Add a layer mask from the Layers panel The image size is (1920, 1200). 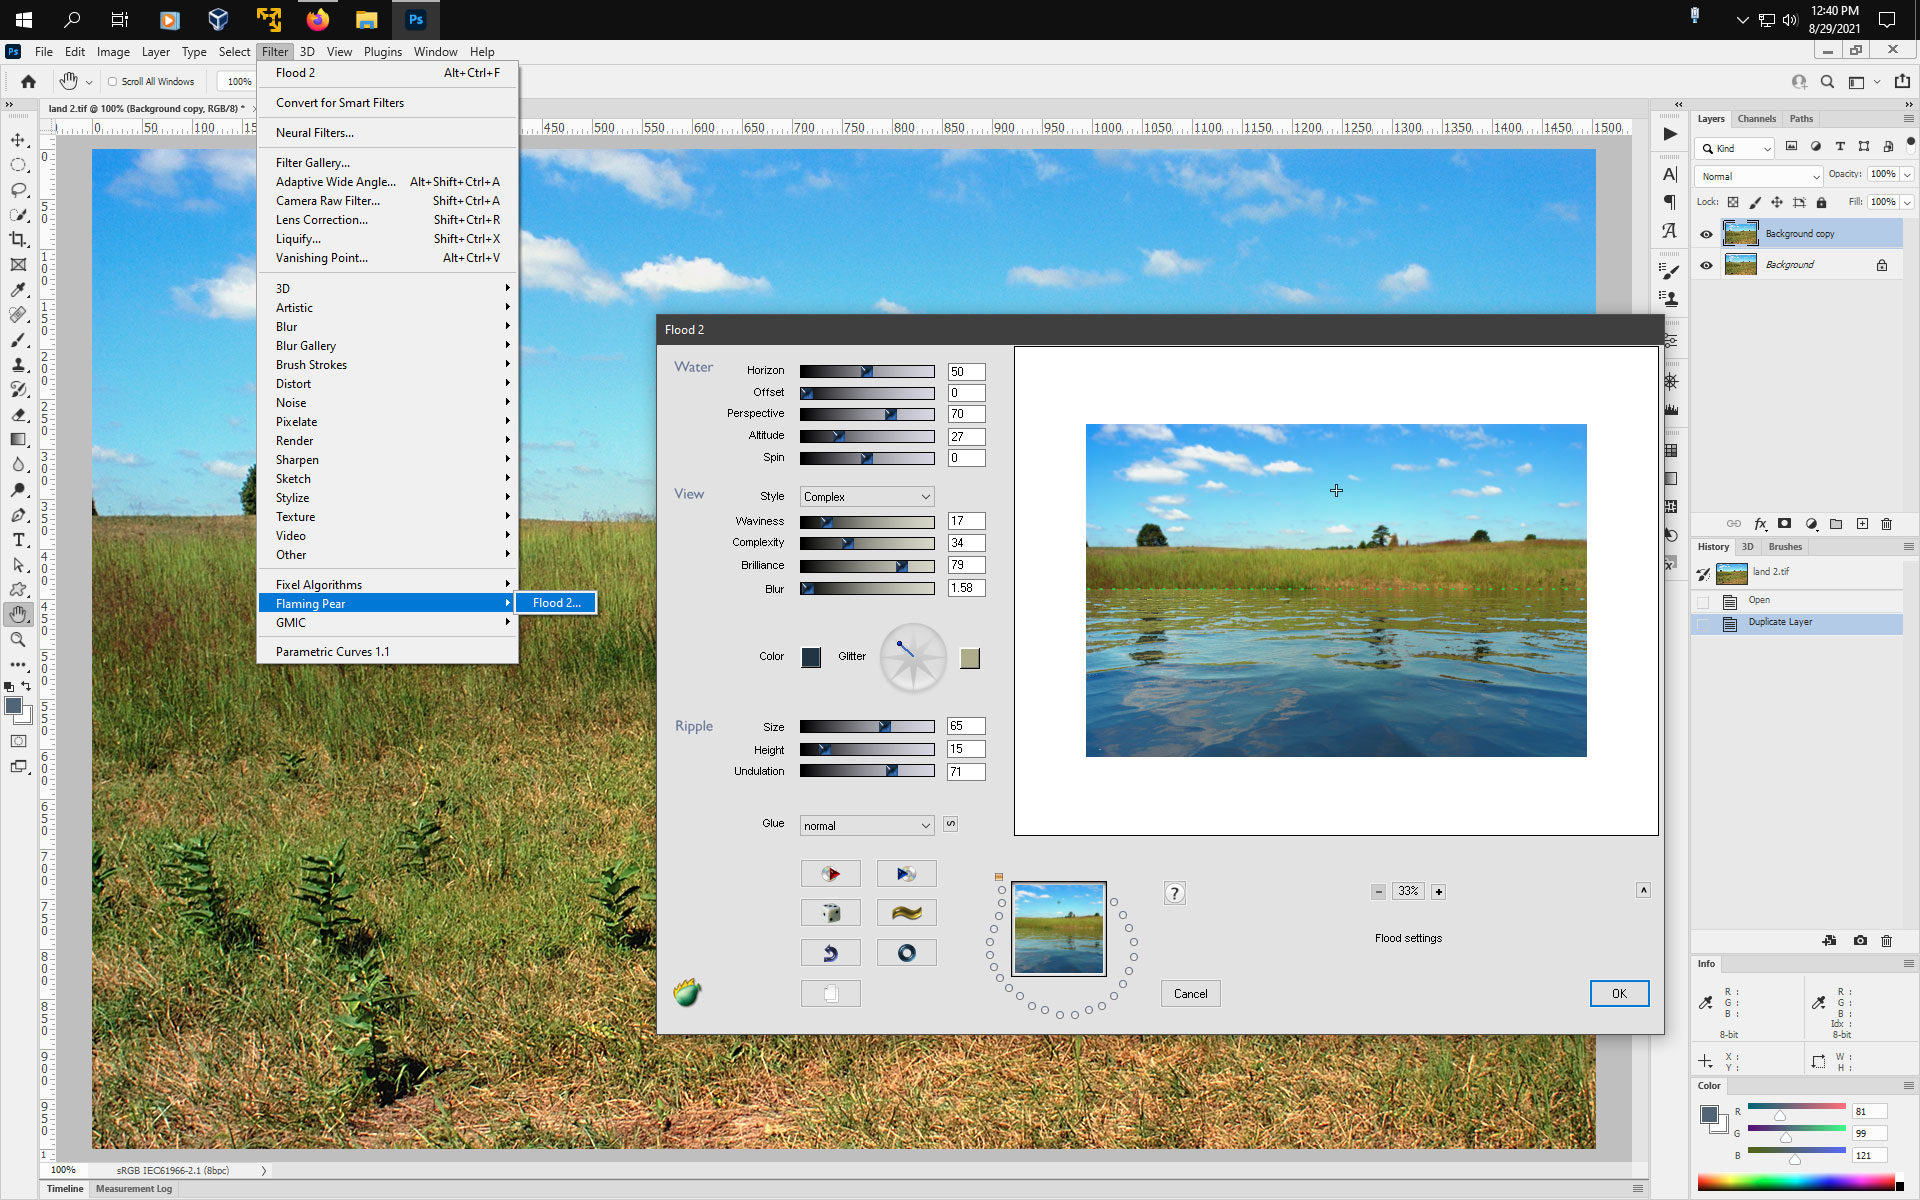[x=1783, y=524]
